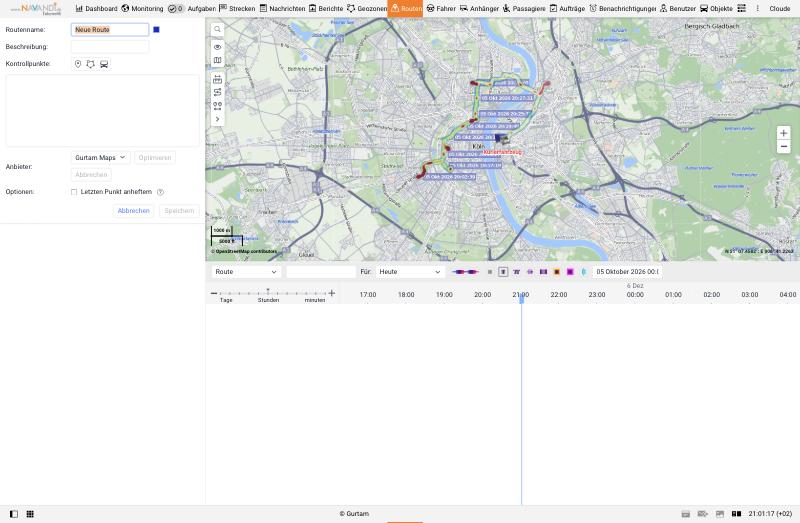Zoom in on the map
Screen dimensions: 800x523
click(x=784, y=133)
